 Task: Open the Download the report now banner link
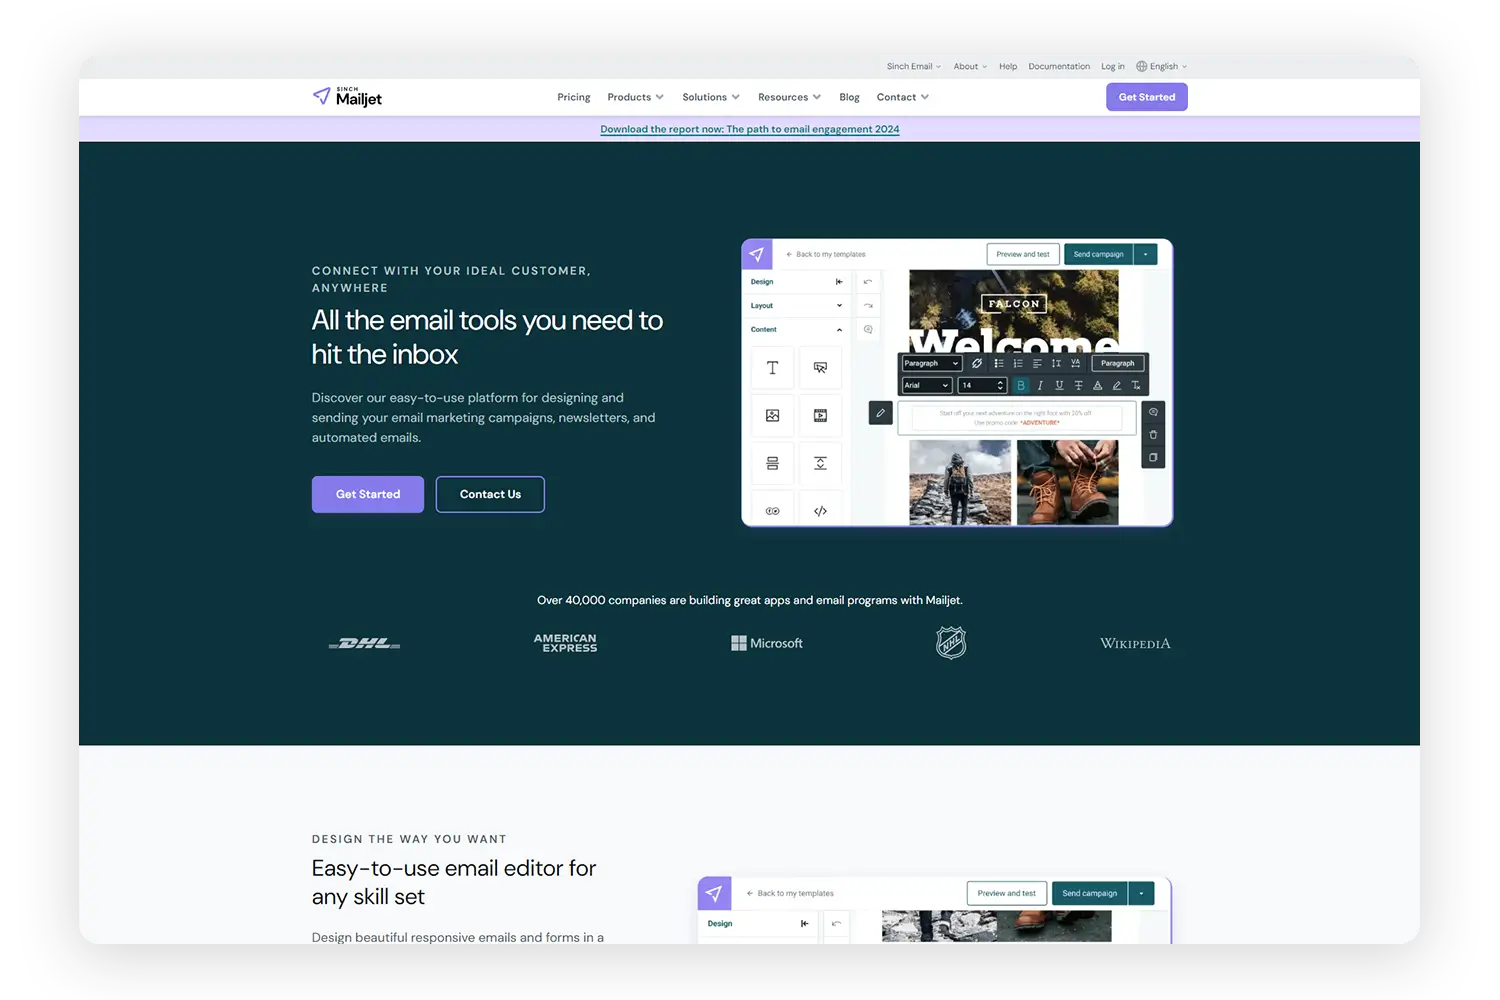pyautogui.click(x=750, y=129)
